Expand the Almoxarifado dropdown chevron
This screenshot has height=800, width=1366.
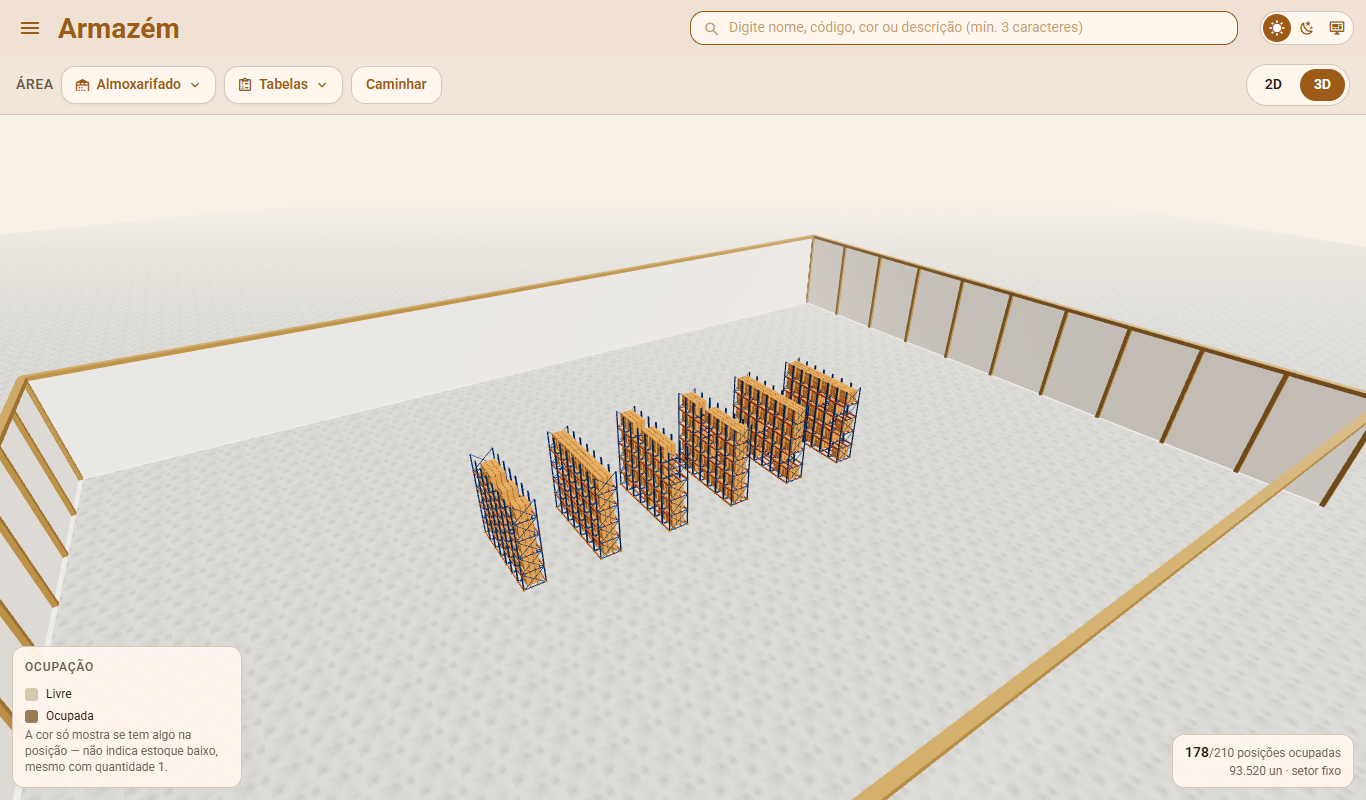click(x=195, y=85)
